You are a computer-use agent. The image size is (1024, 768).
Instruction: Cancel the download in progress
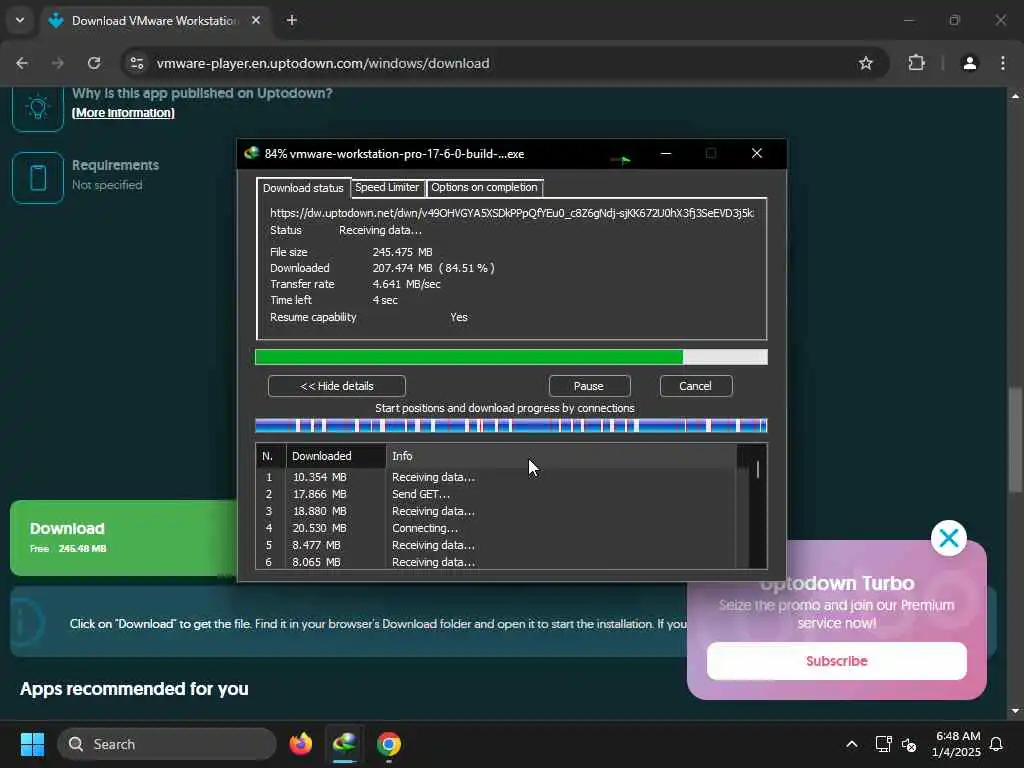click(696, 386)
